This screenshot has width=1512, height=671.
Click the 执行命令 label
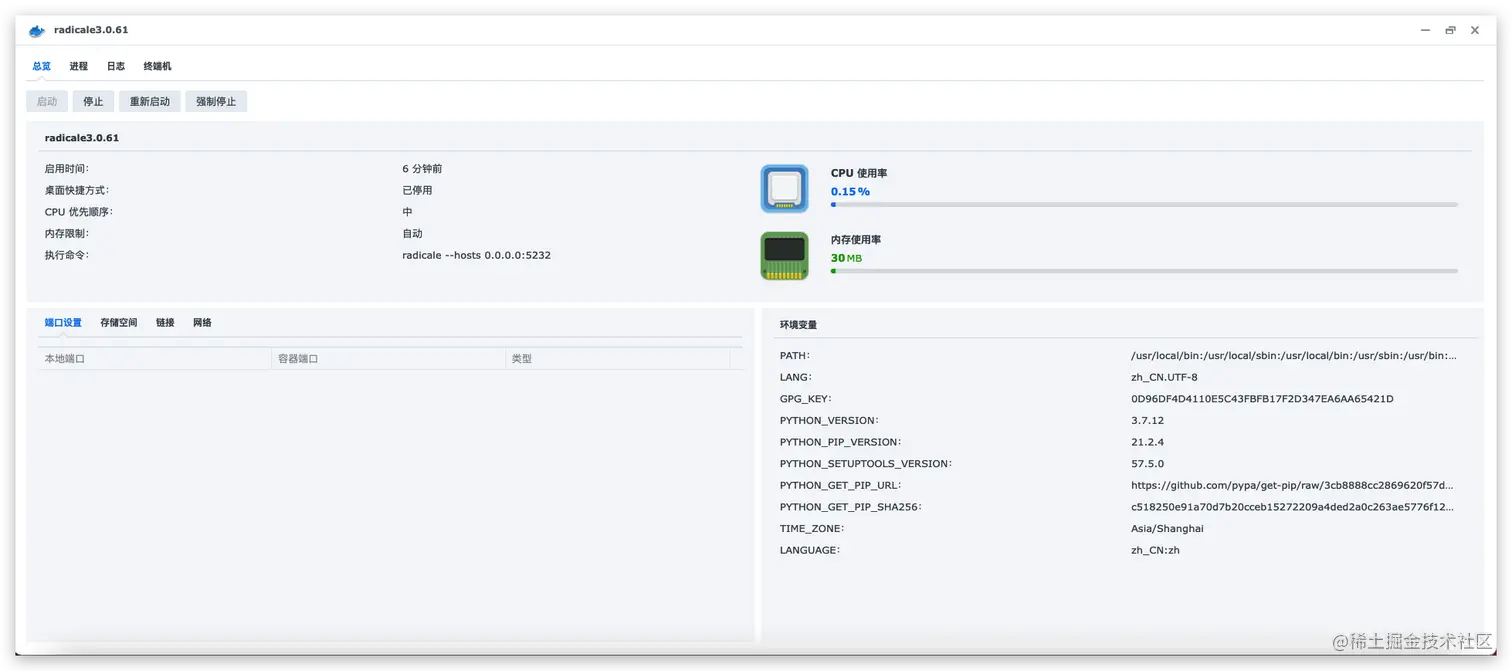(x=66, y=255)
